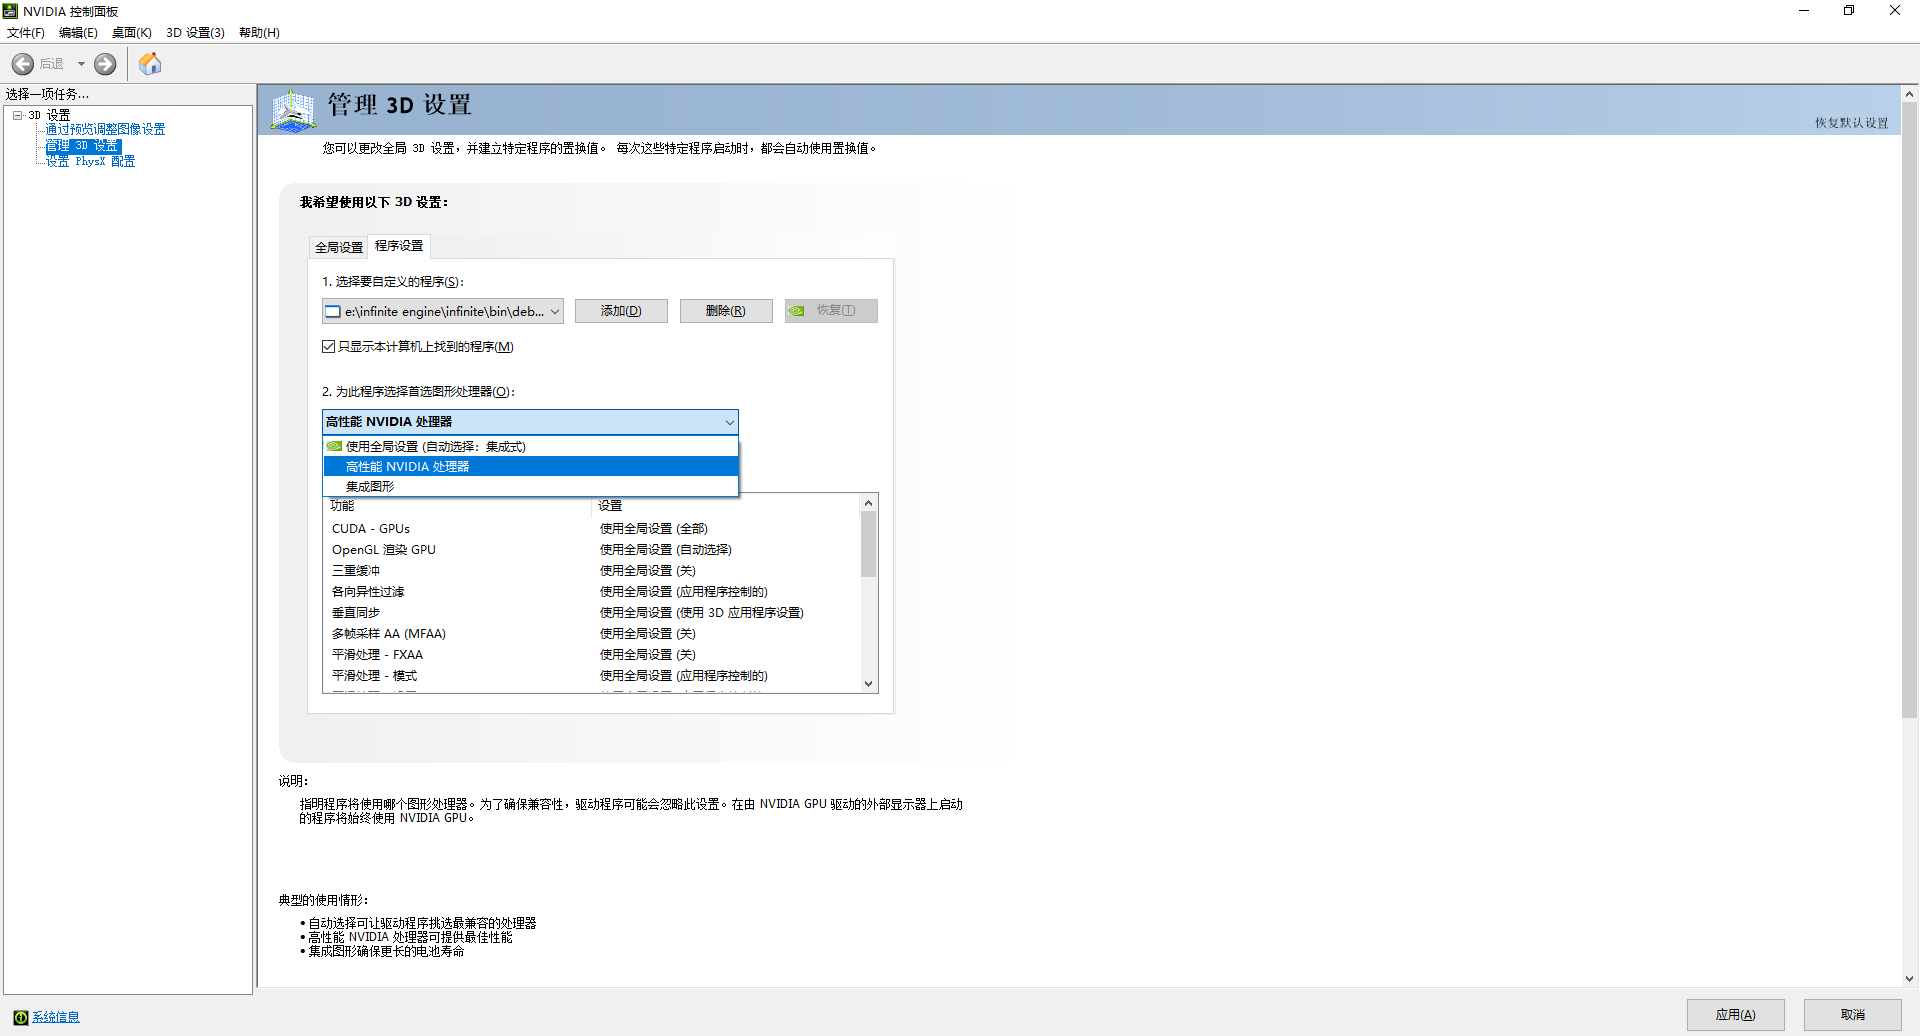Click the 三重缓冲 setting row
The width and height of the screenshot is (1920, 1036).
click(x=592, y=571)
